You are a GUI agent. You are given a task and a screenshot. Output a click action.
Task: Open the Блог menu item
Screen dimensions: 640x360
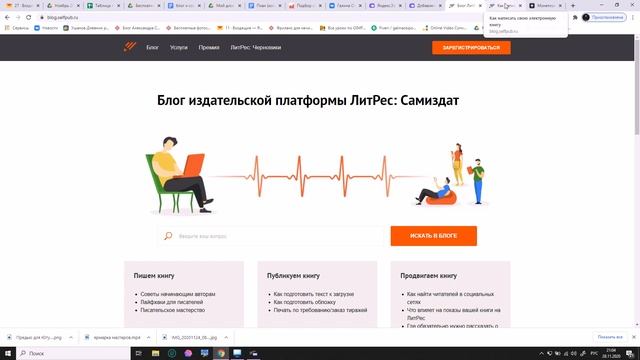click(x=152, y=47)
